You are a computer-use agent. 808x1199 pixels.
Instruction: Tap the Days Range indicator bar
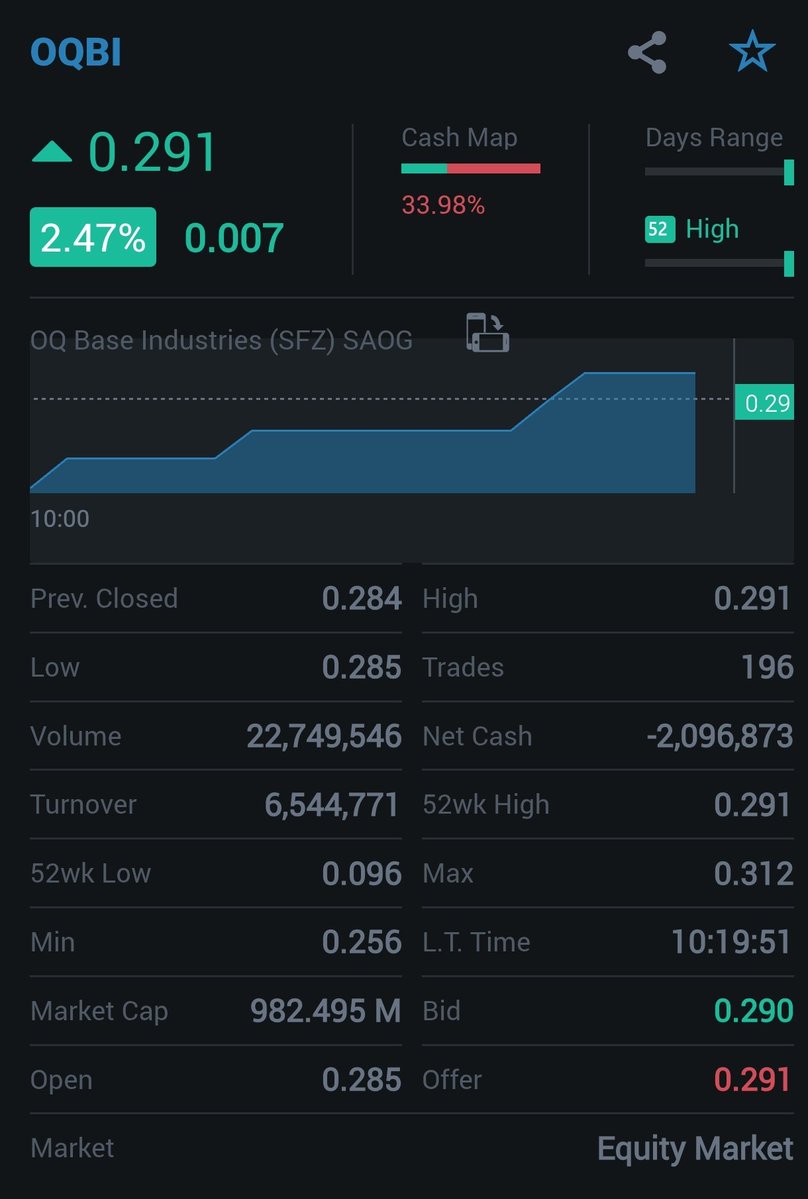click(719, 172)
